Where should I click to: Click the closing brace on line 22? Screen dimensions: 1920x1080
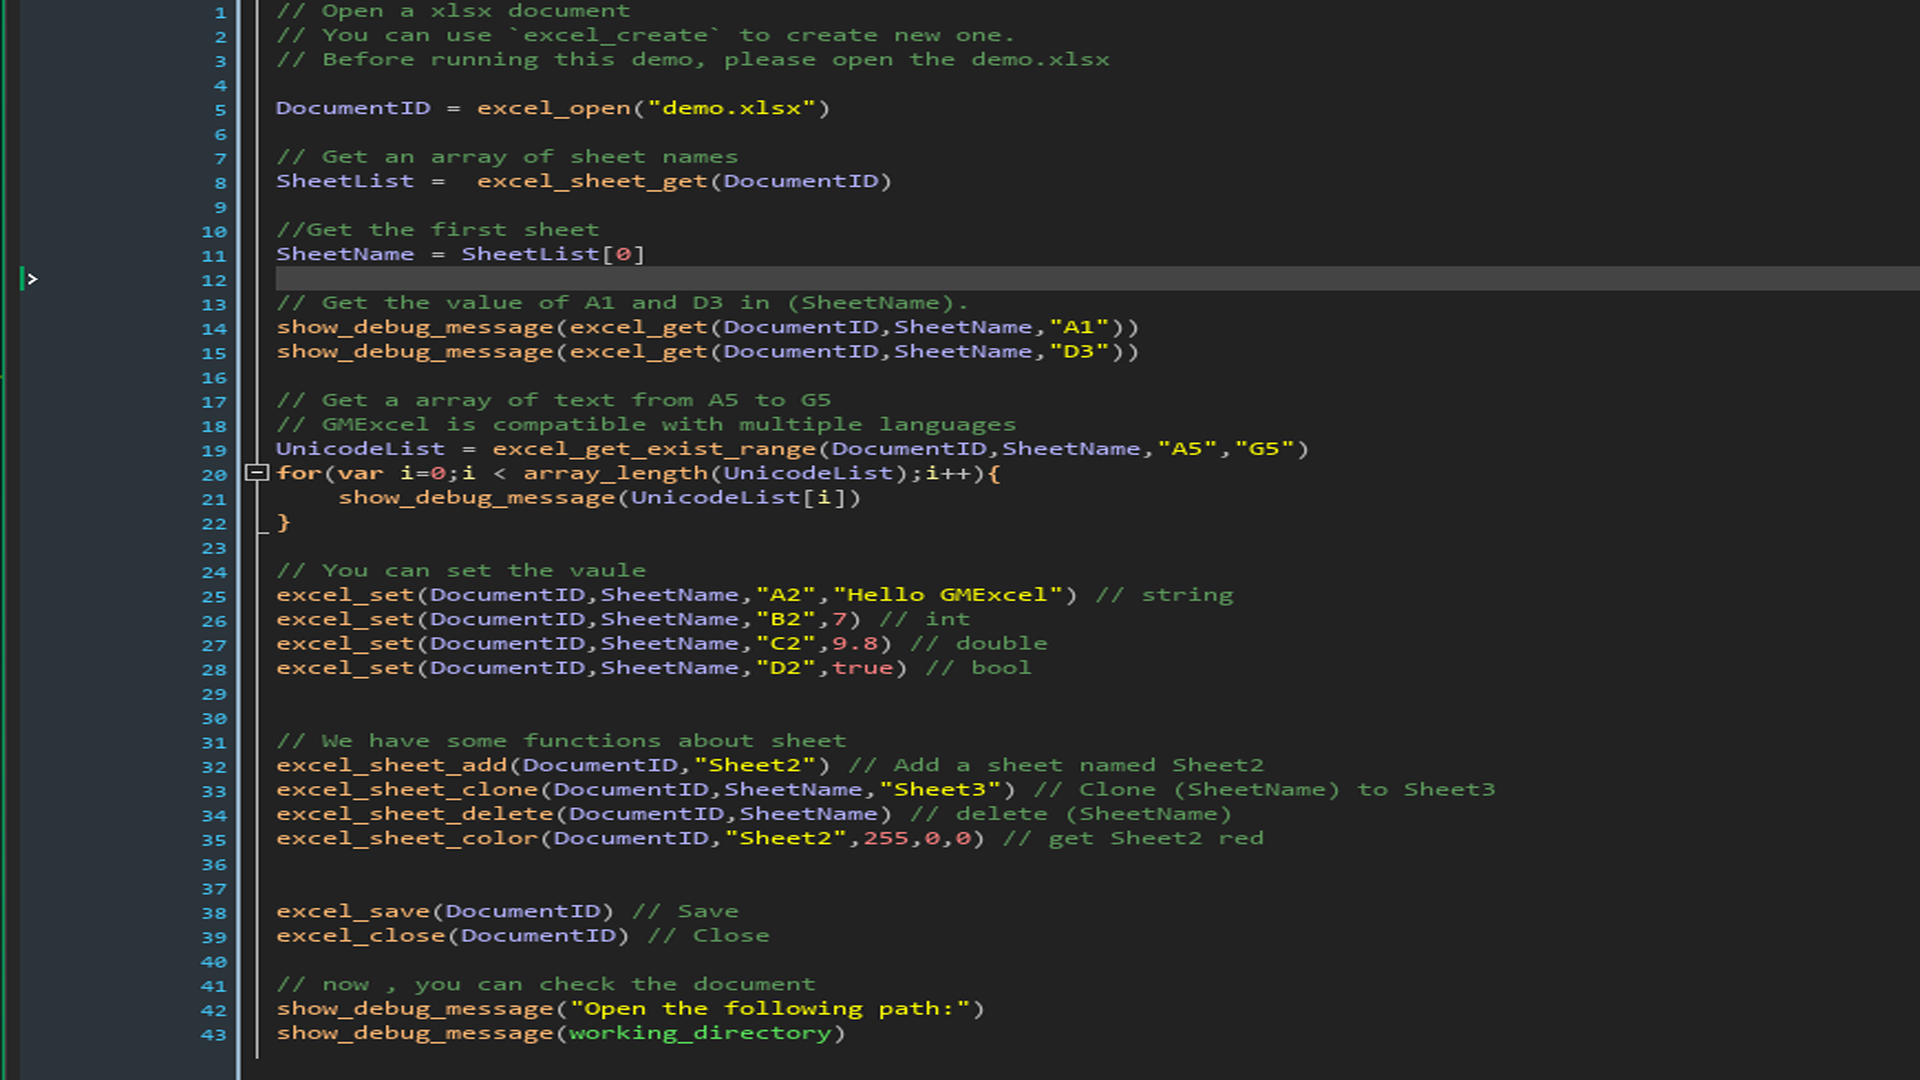283,522
